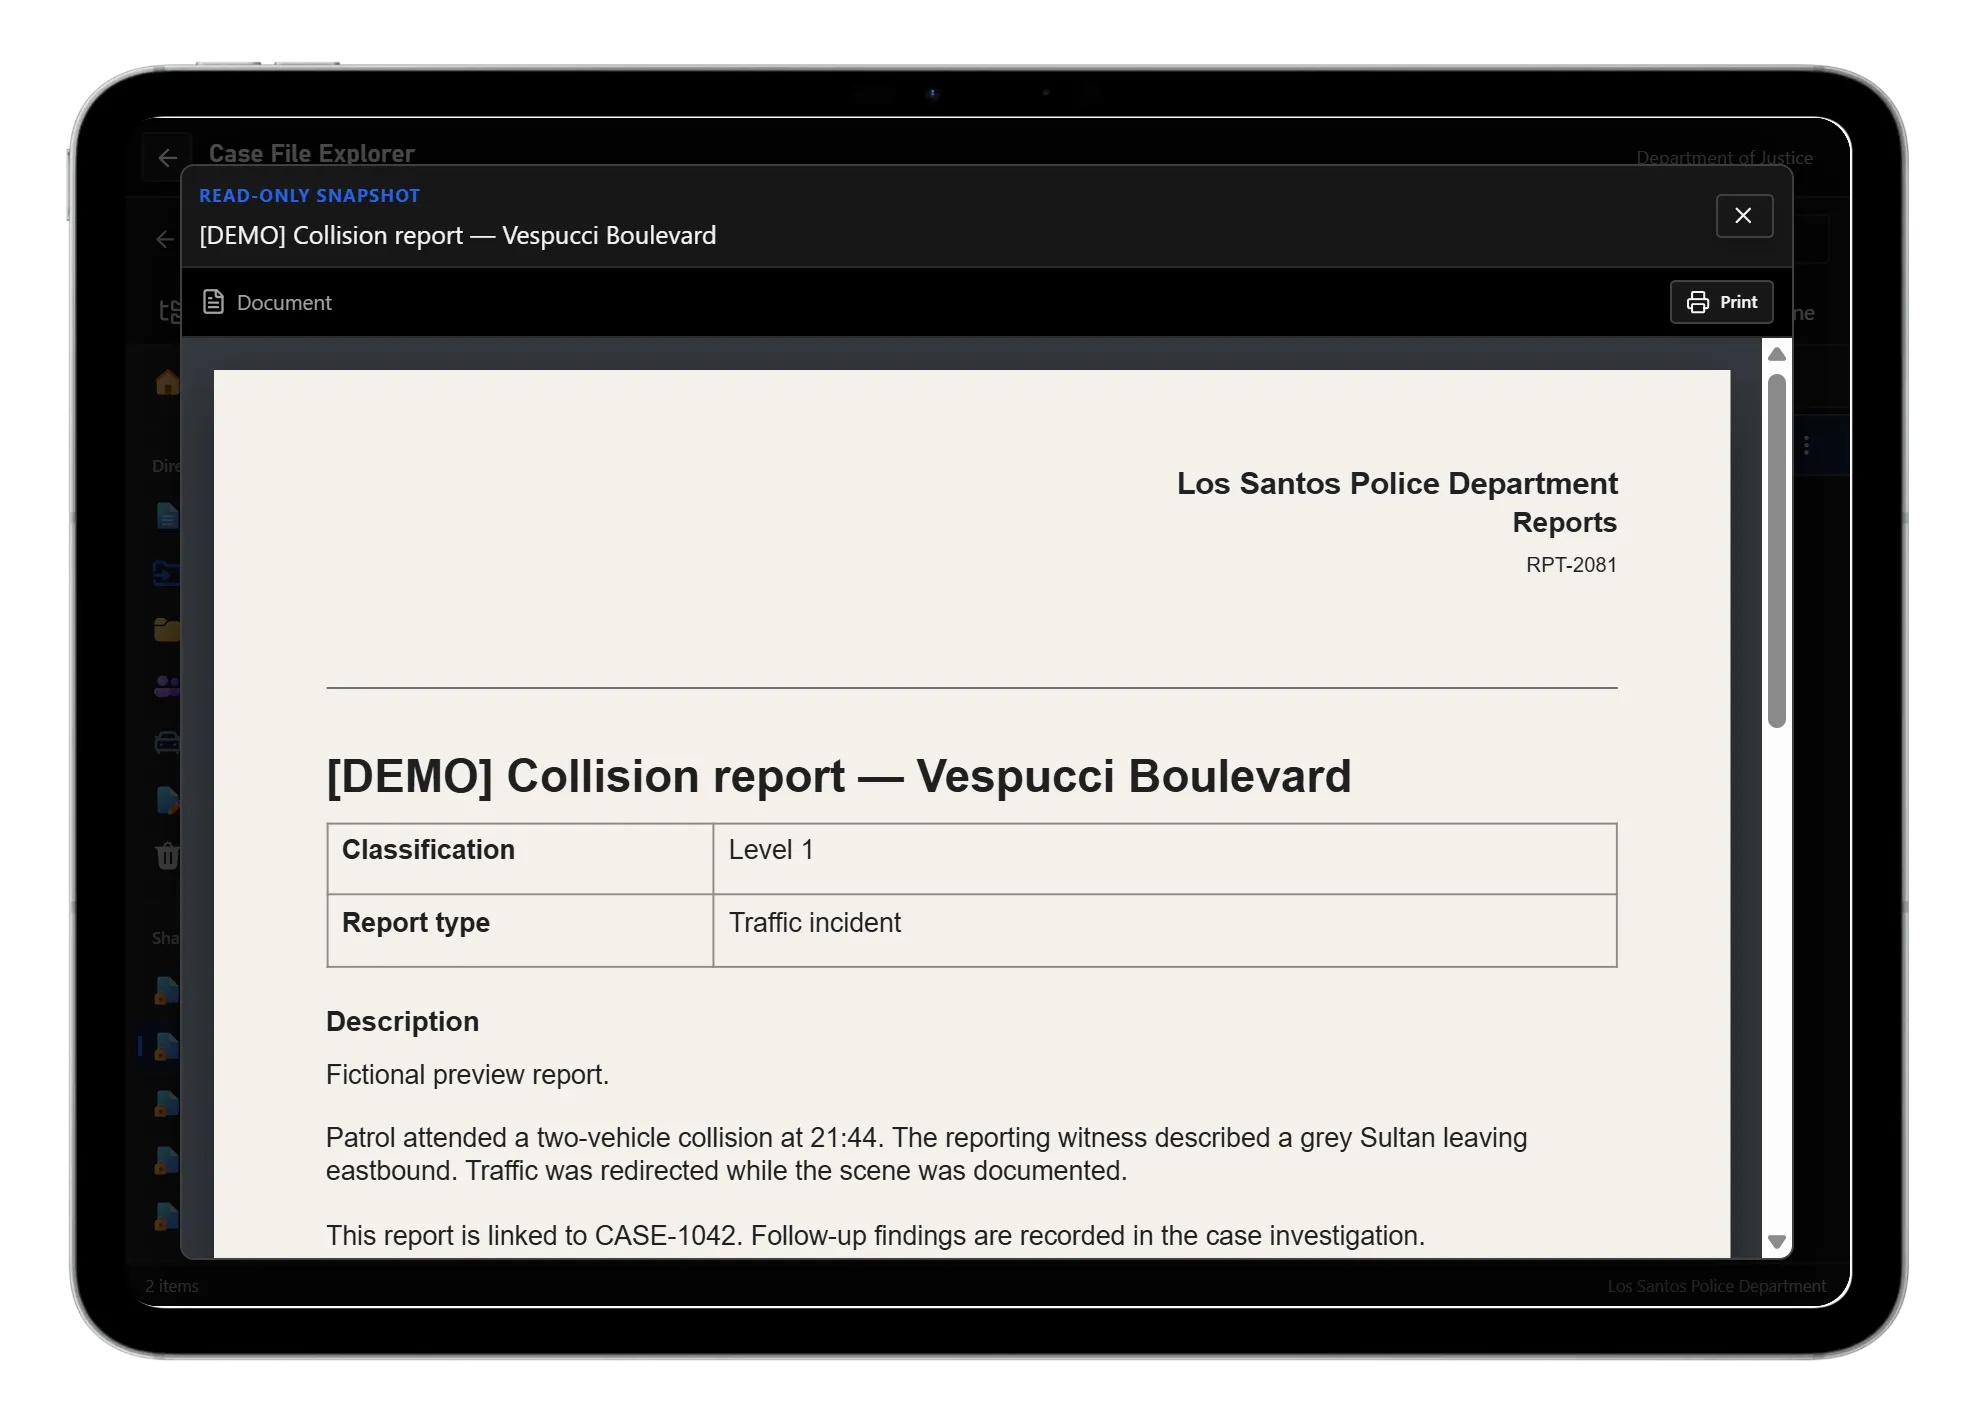Select the blue document icon in sidebar
Screen dimensions: 1972x1422
[x=167, y=515]
